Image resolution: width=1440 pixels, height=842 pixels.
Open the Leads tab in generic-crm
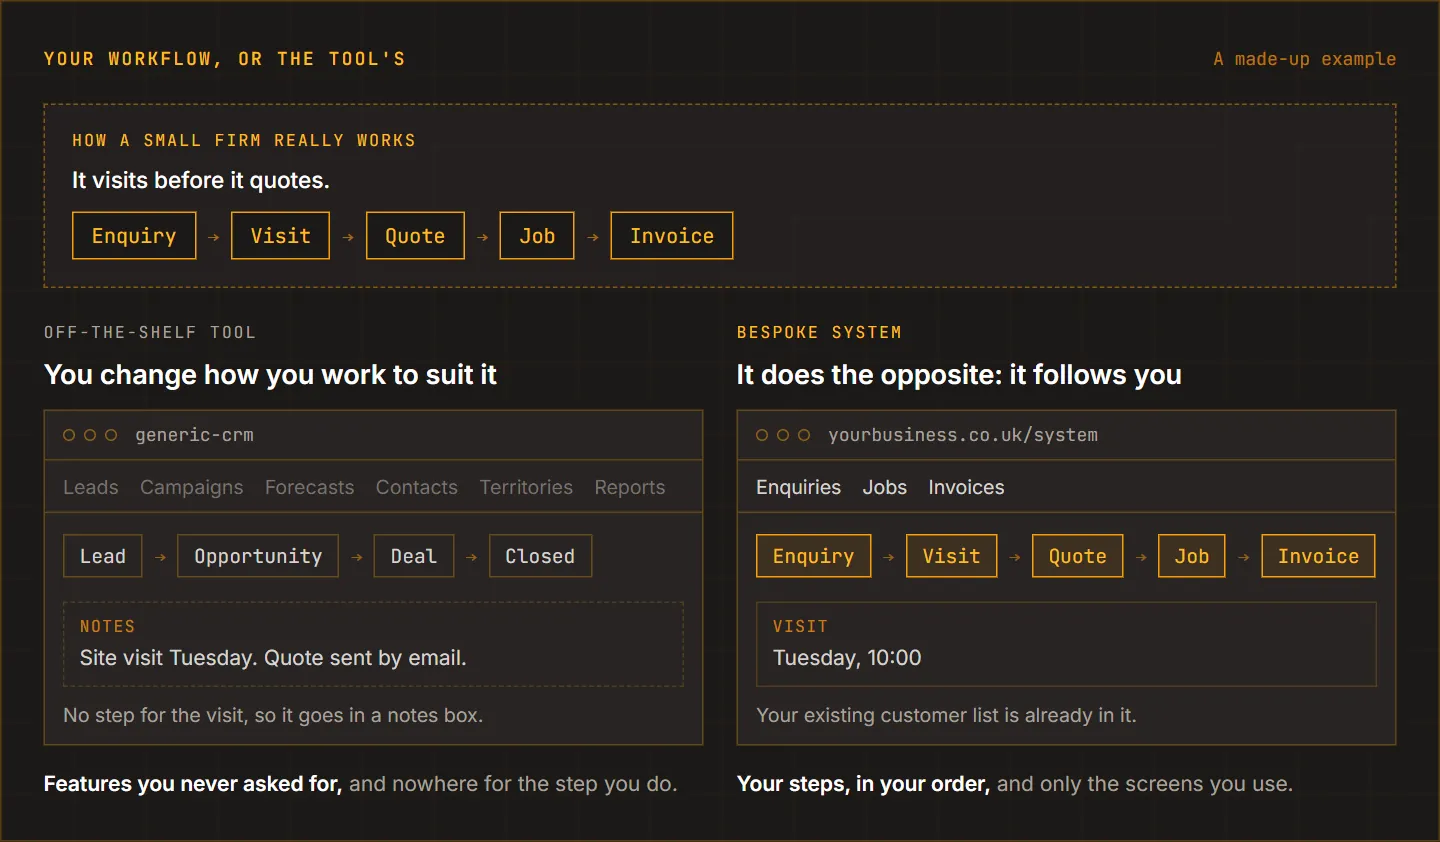pos(91,487)
